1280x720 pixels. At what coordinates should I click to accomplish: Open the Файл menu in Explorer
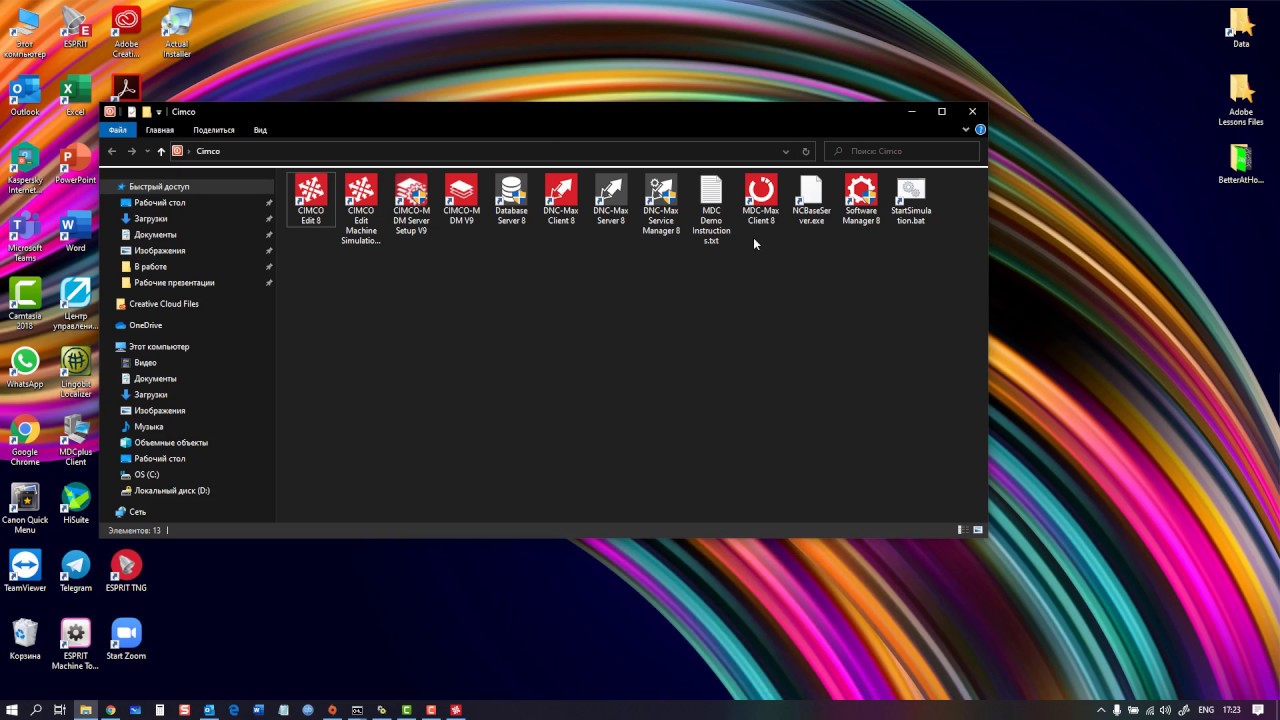[118, 130]
